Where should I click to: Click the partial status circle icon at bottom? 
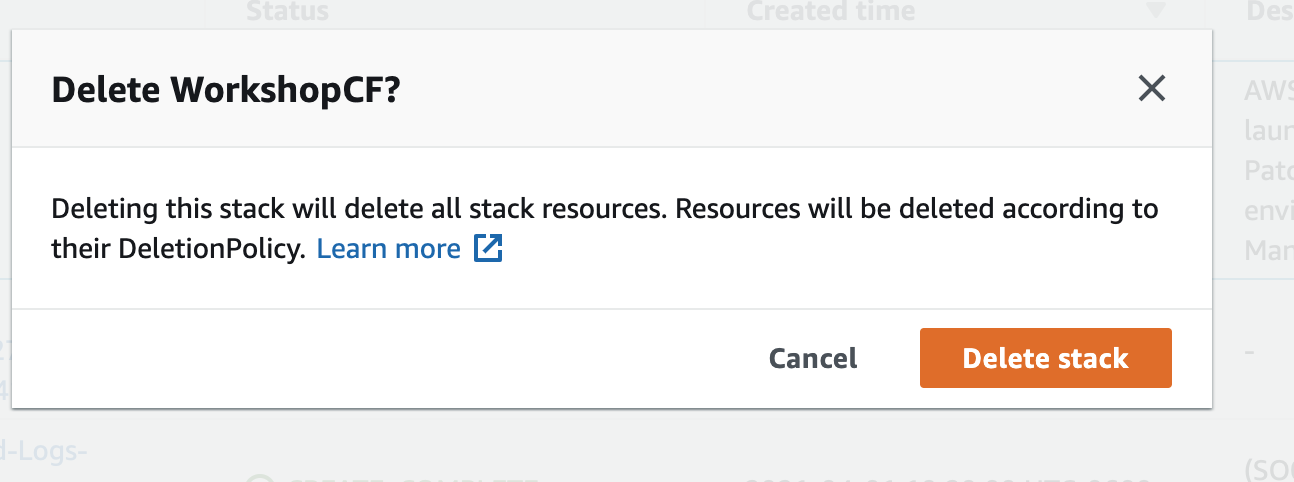coord(260,477)
